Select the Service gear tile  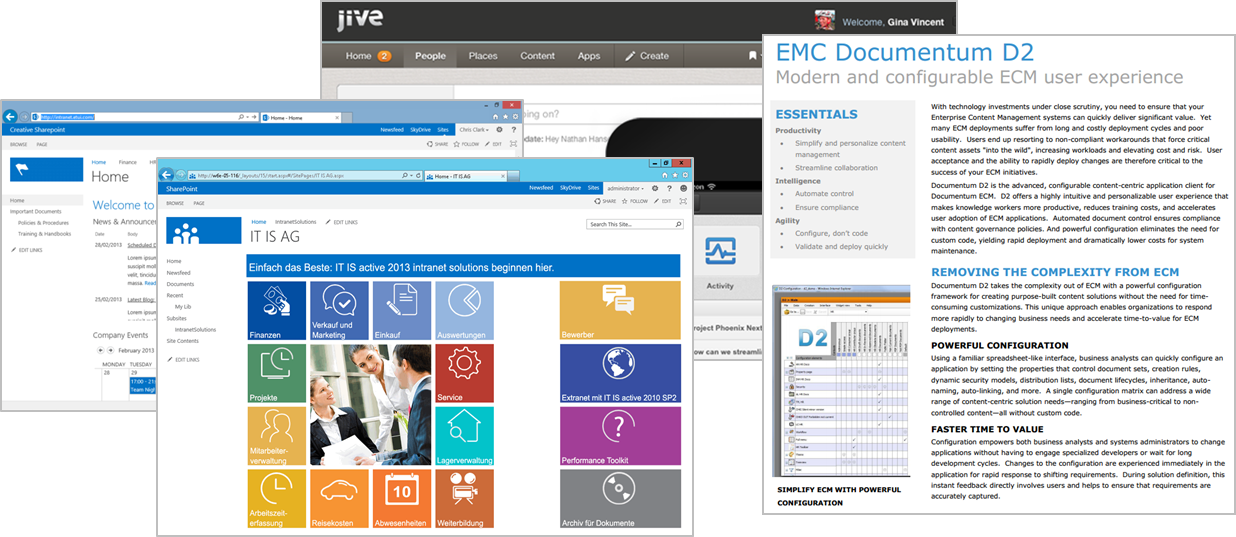click(x=464, y=373)
